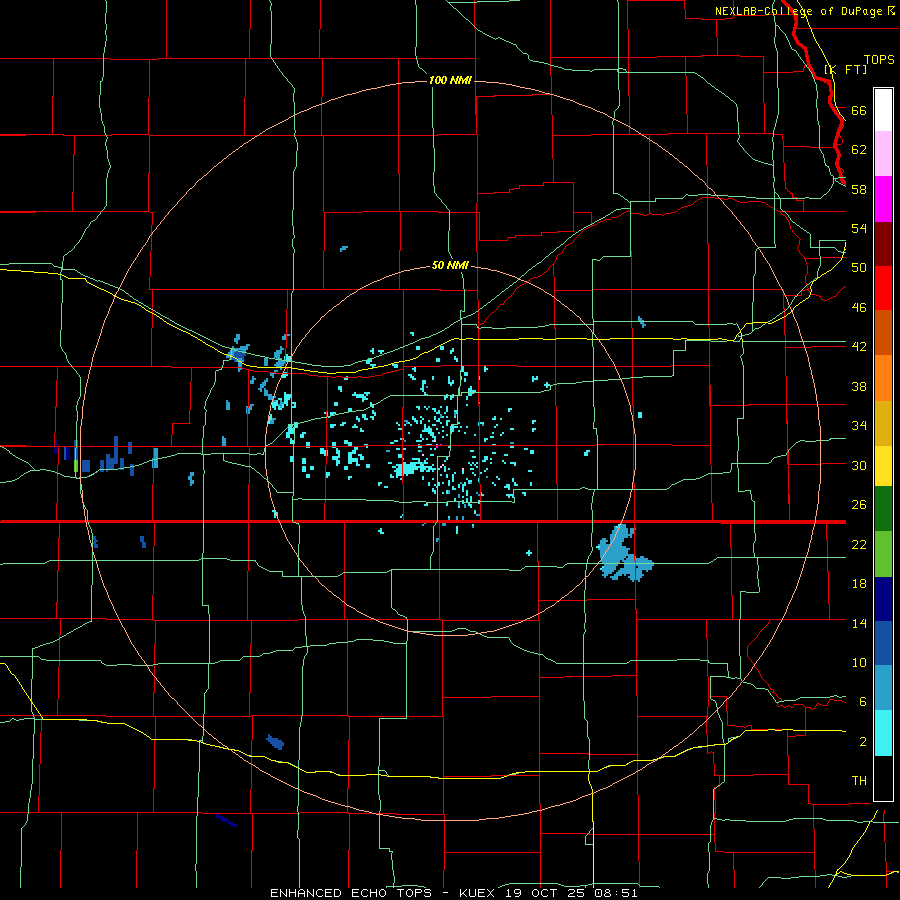The width and height of the screenshot is (900, 900).
Task: Click the TH label on the scale
Action: [x=859, y=780]
